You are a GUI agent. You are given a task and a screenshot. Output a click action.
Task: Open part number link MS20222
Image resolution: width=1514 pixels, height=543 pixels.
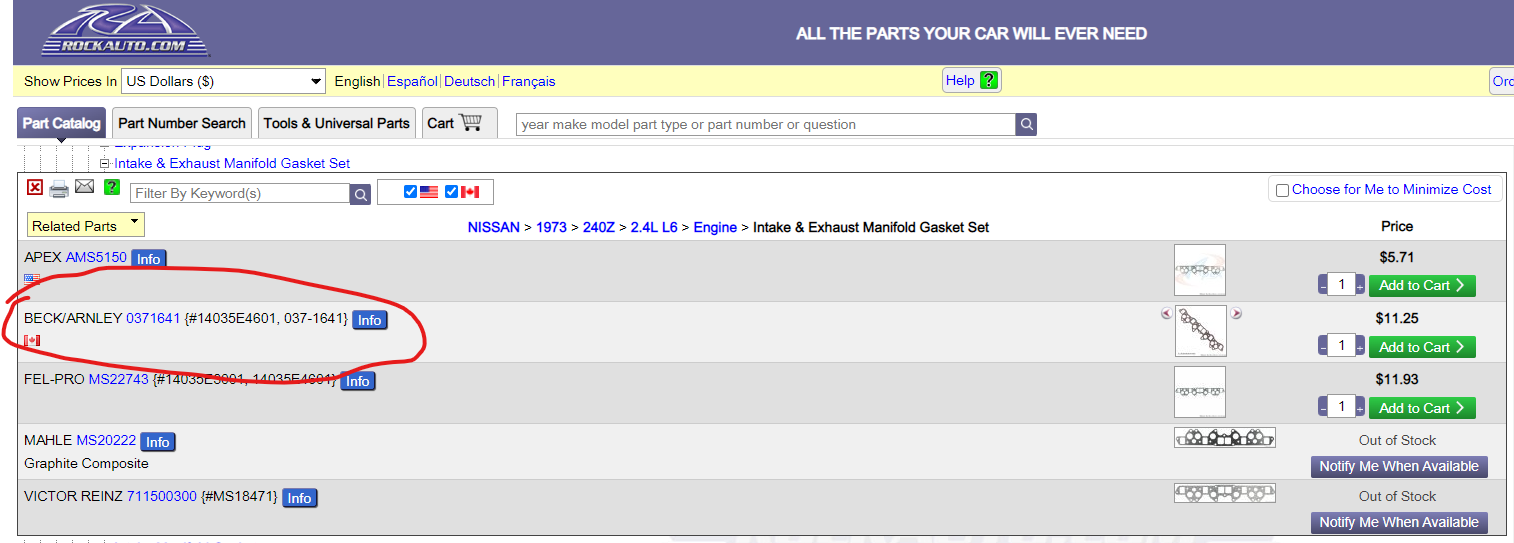click(106, 440)
